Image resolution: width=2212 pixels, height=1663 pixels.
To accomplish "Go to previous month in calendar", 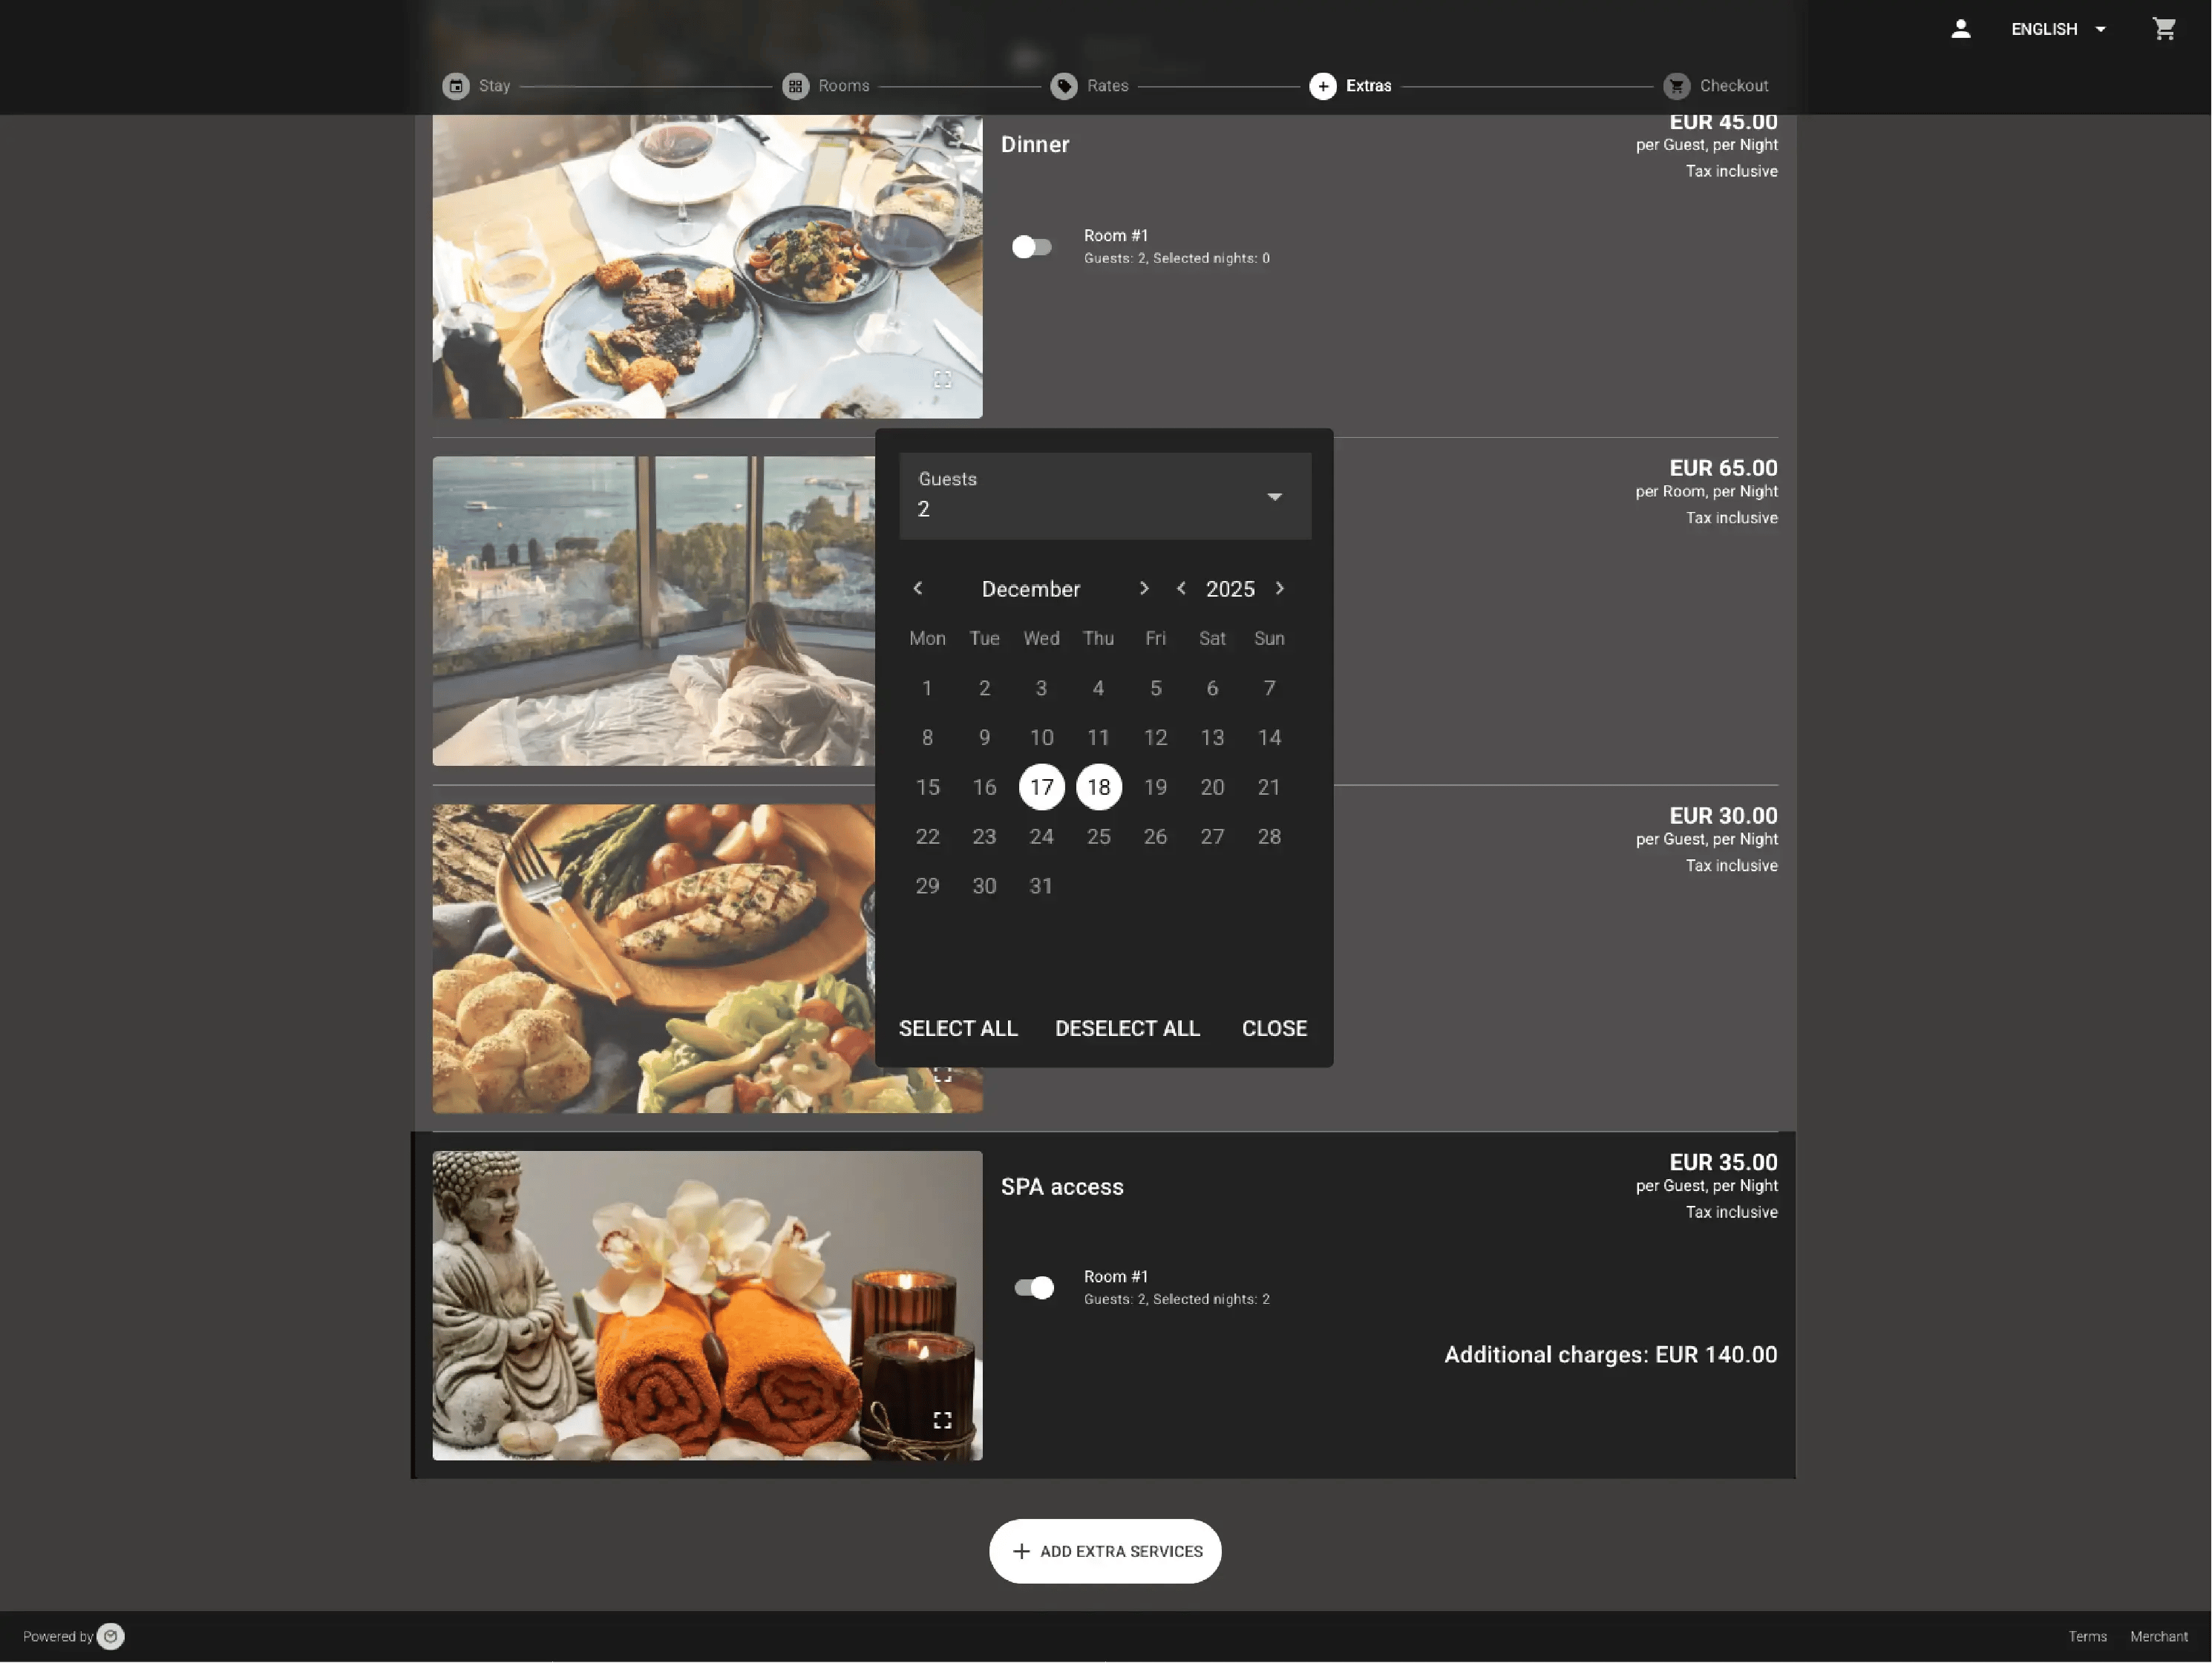I will pos(918,589).
